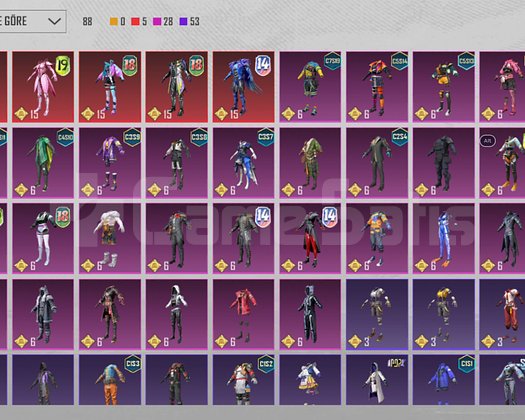The image size is (525, 420).
Task: Click the dropdown chevron arrow beside GÖRE
Action: (54, 21)
